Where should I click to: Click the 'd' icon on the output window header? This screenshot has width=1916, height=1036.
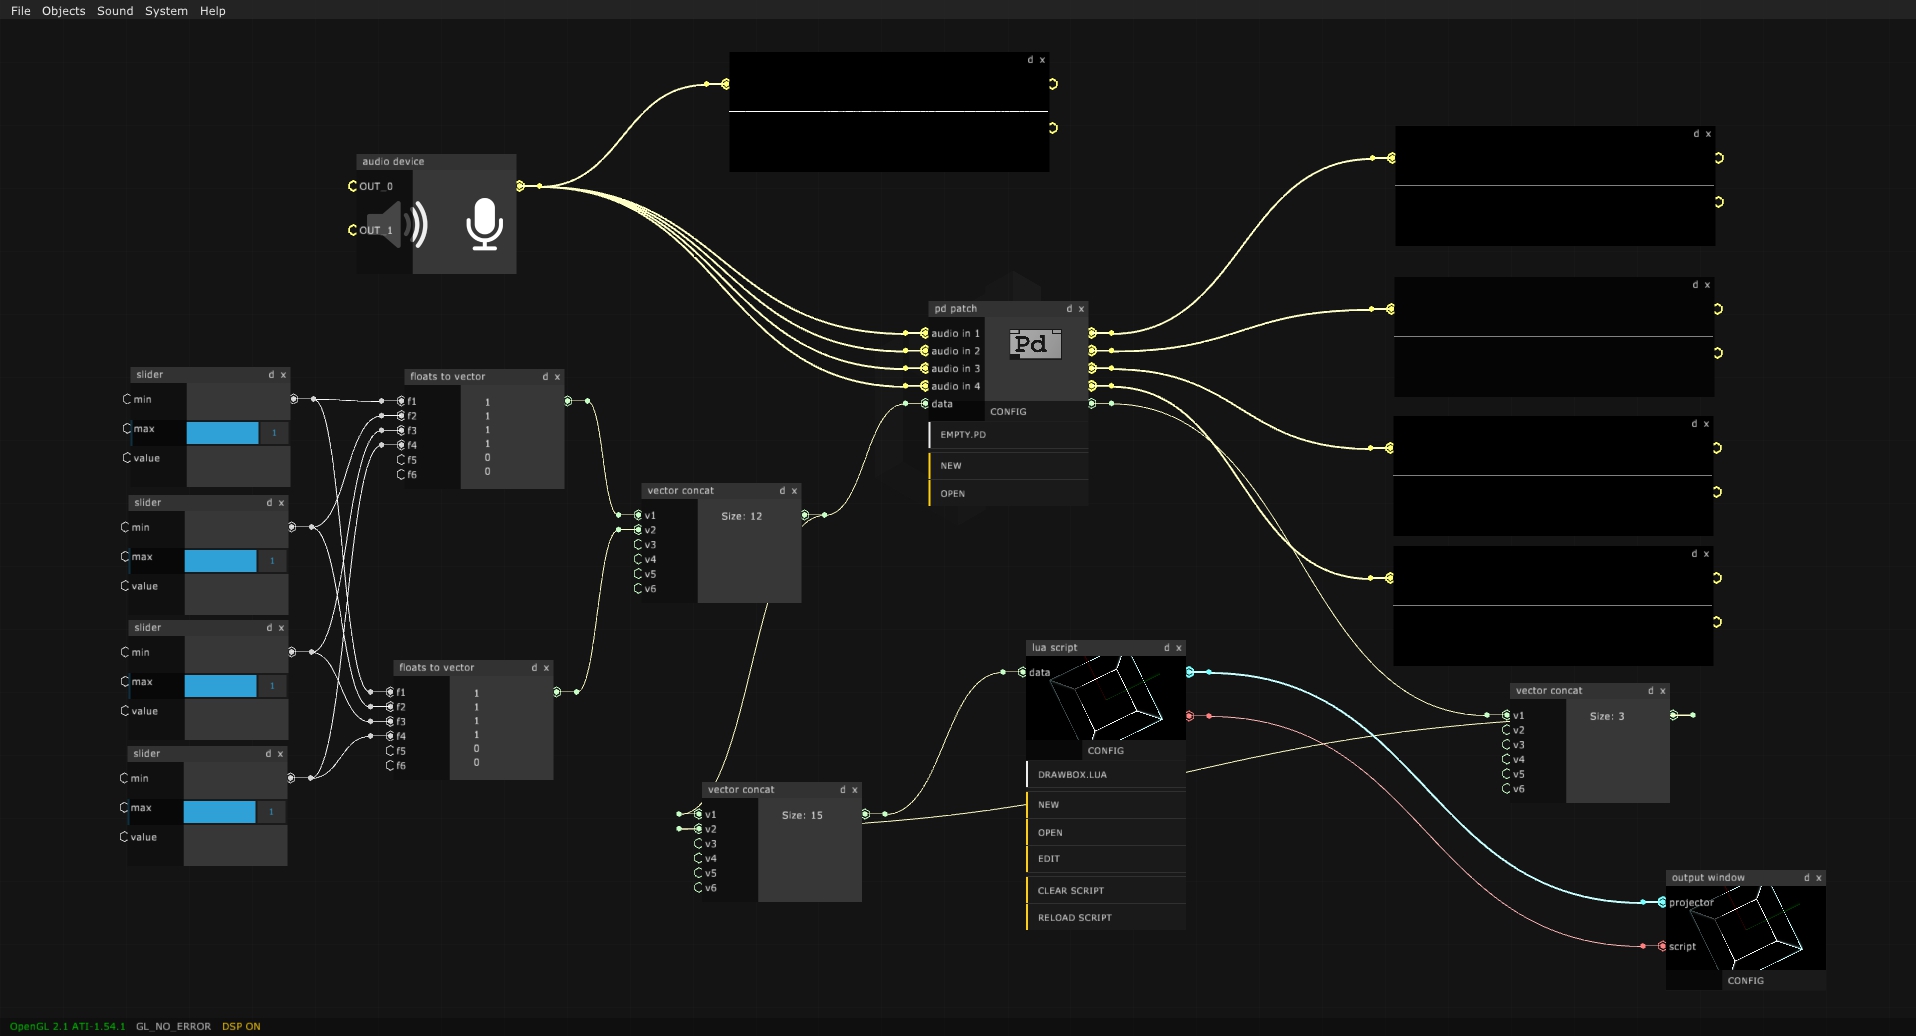[x=1806, y=877]
